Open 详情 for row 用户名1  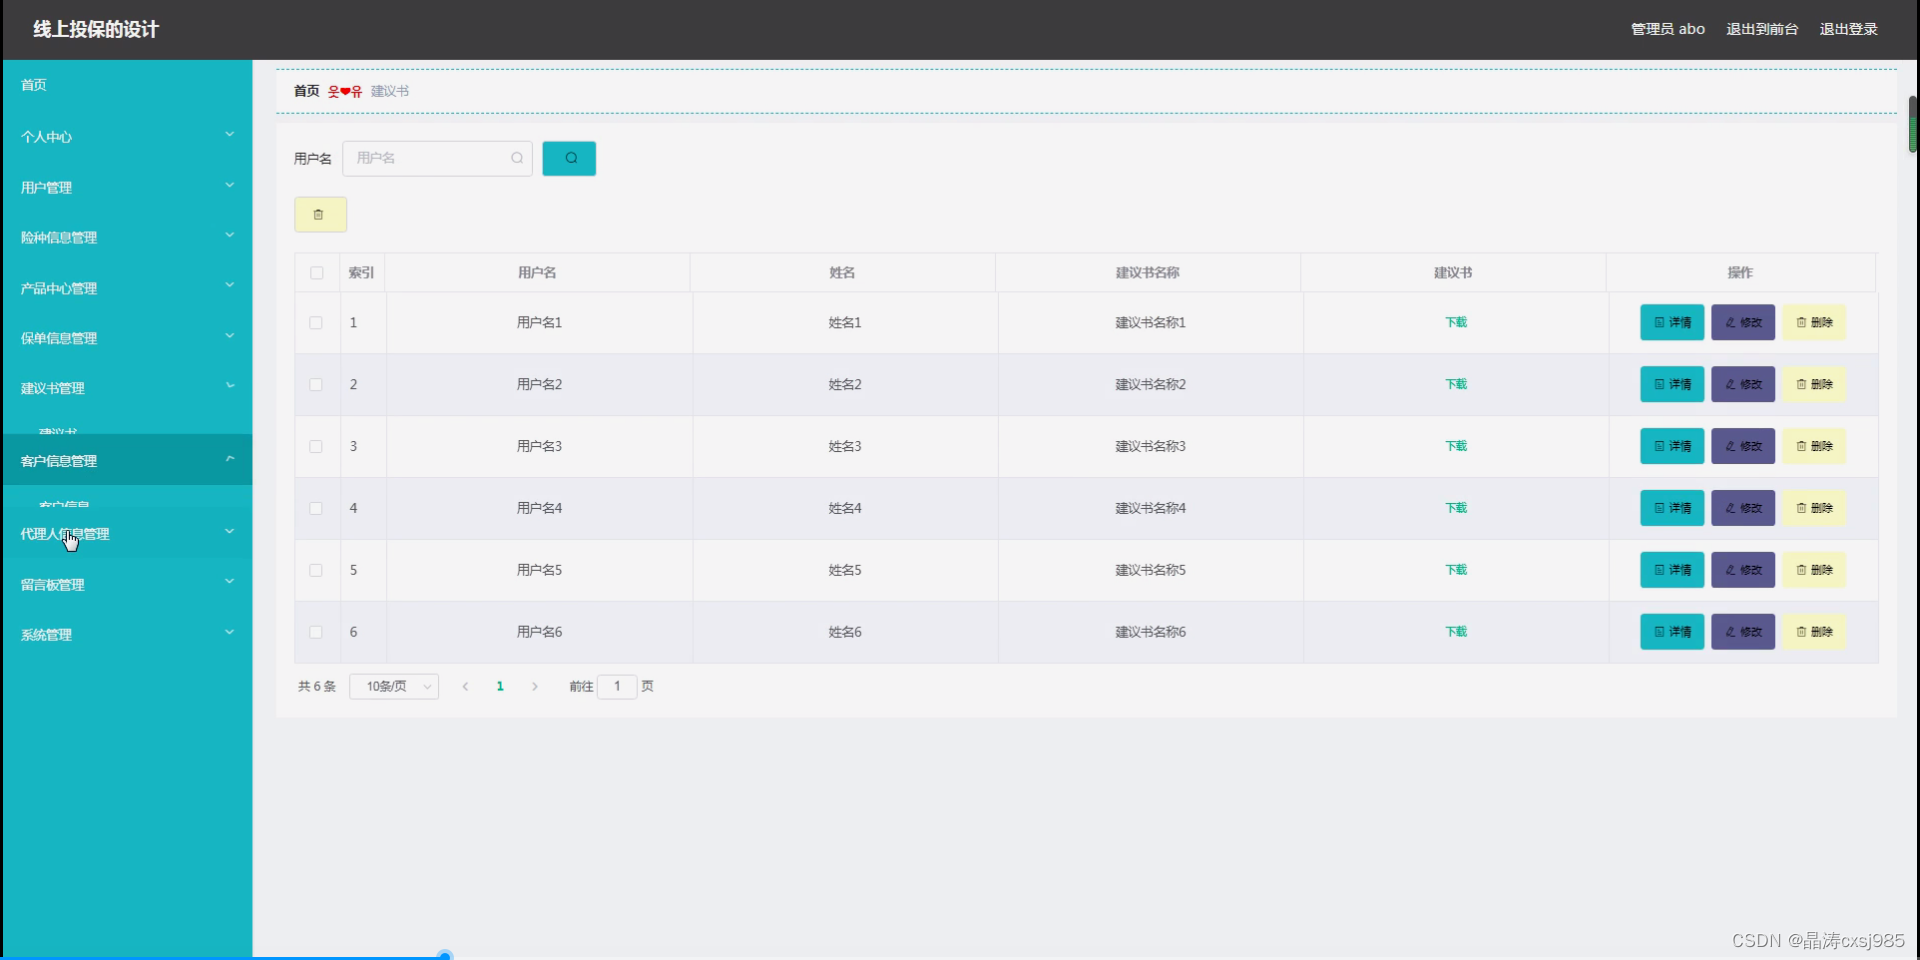click(1672, 322)
